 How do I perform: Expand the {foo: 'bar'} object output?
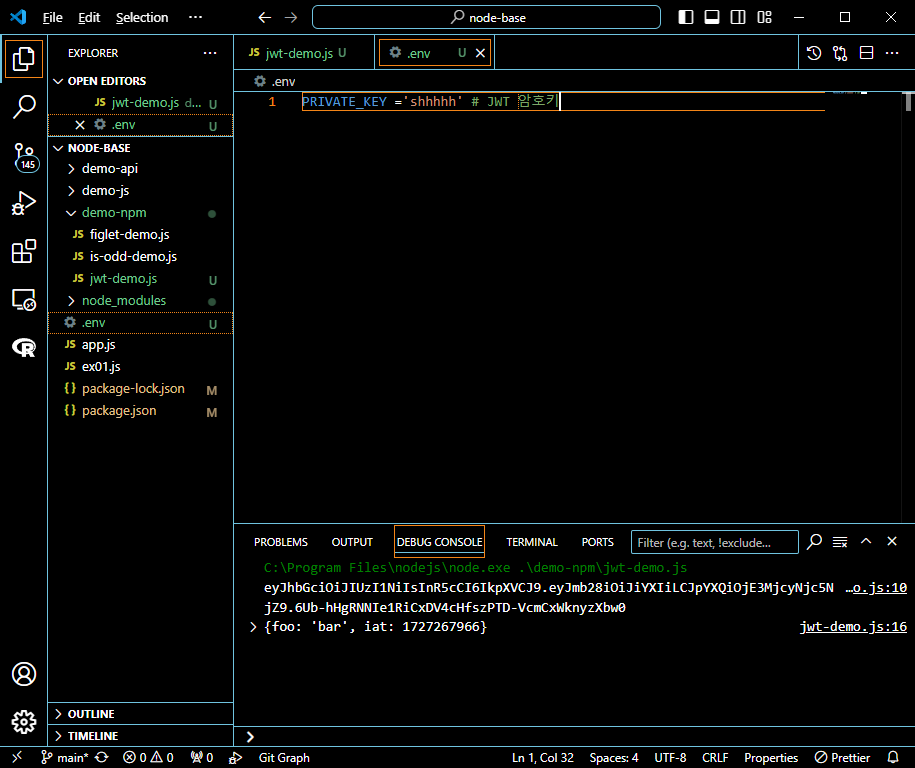point(253,627)
